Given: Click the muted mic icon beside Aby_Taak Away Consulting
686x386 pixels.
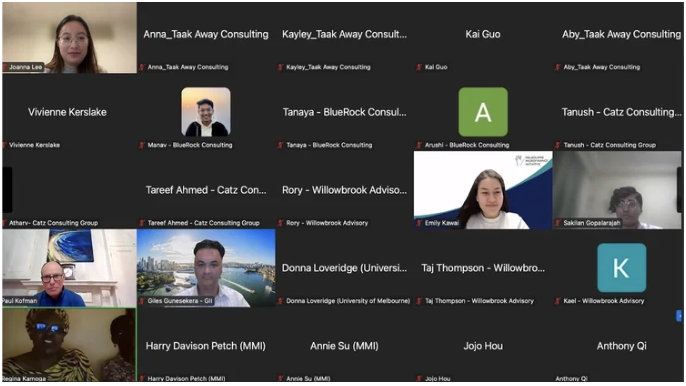Looking at the screenshot, I should tap(558, 67).
